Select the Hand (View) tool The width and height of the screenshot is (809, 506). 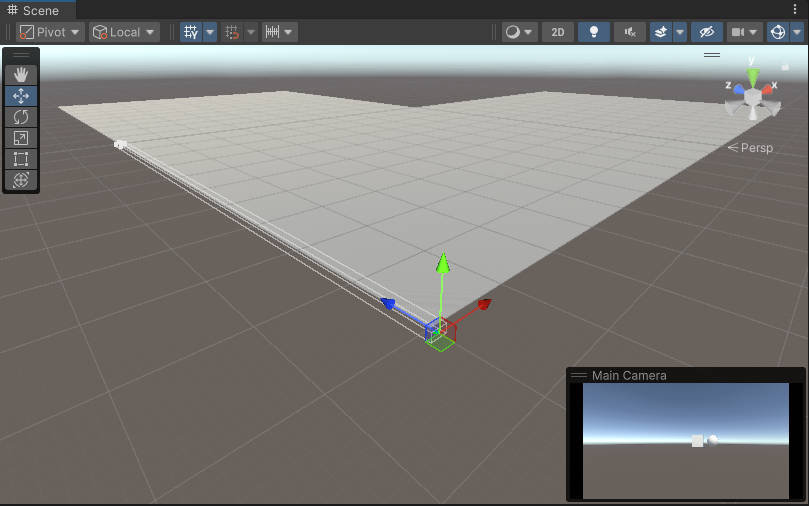(21, 75)
